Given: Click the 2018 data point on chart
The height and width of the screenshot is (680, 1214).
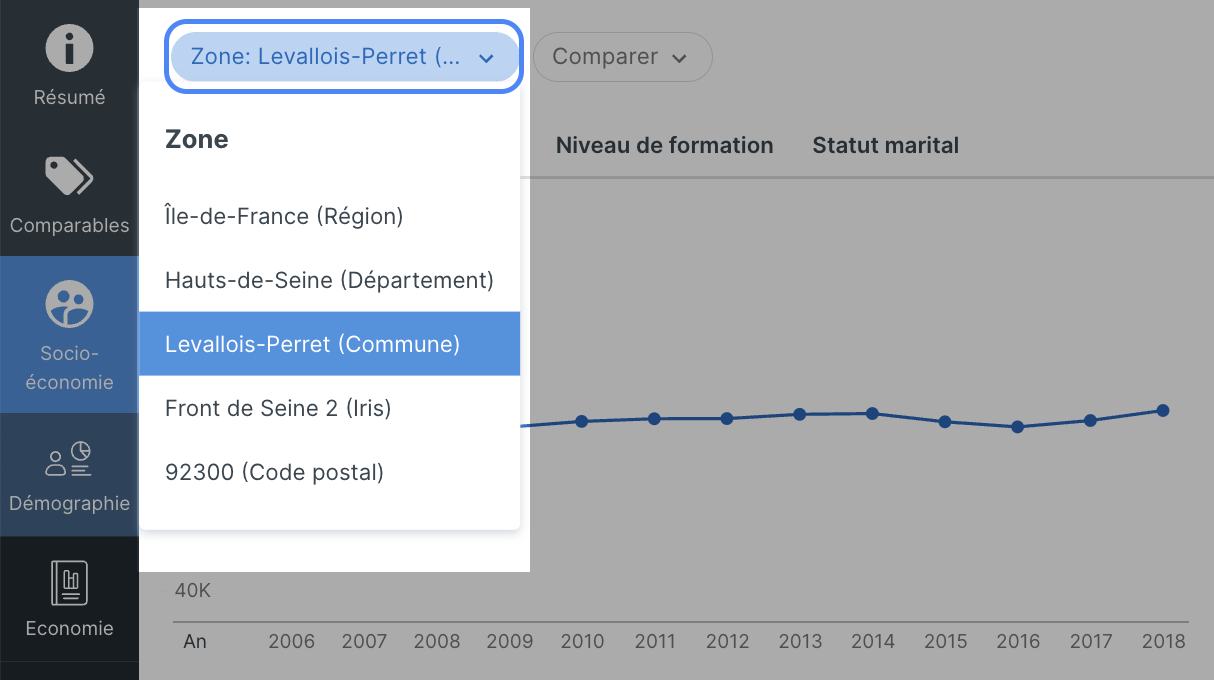Looking at the screenshot, I should (1163, 410).
